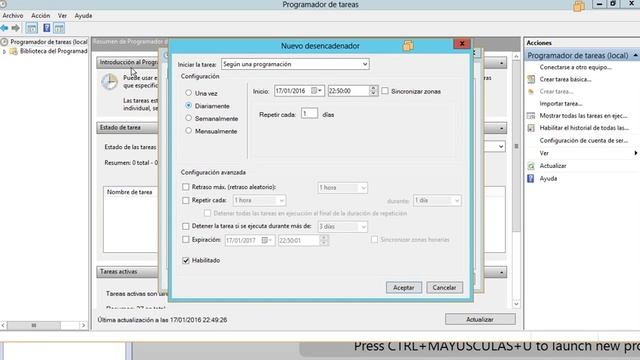640x360 pixels.
Task: Click the Cancelar button
Action: click(x=444, y=288)
